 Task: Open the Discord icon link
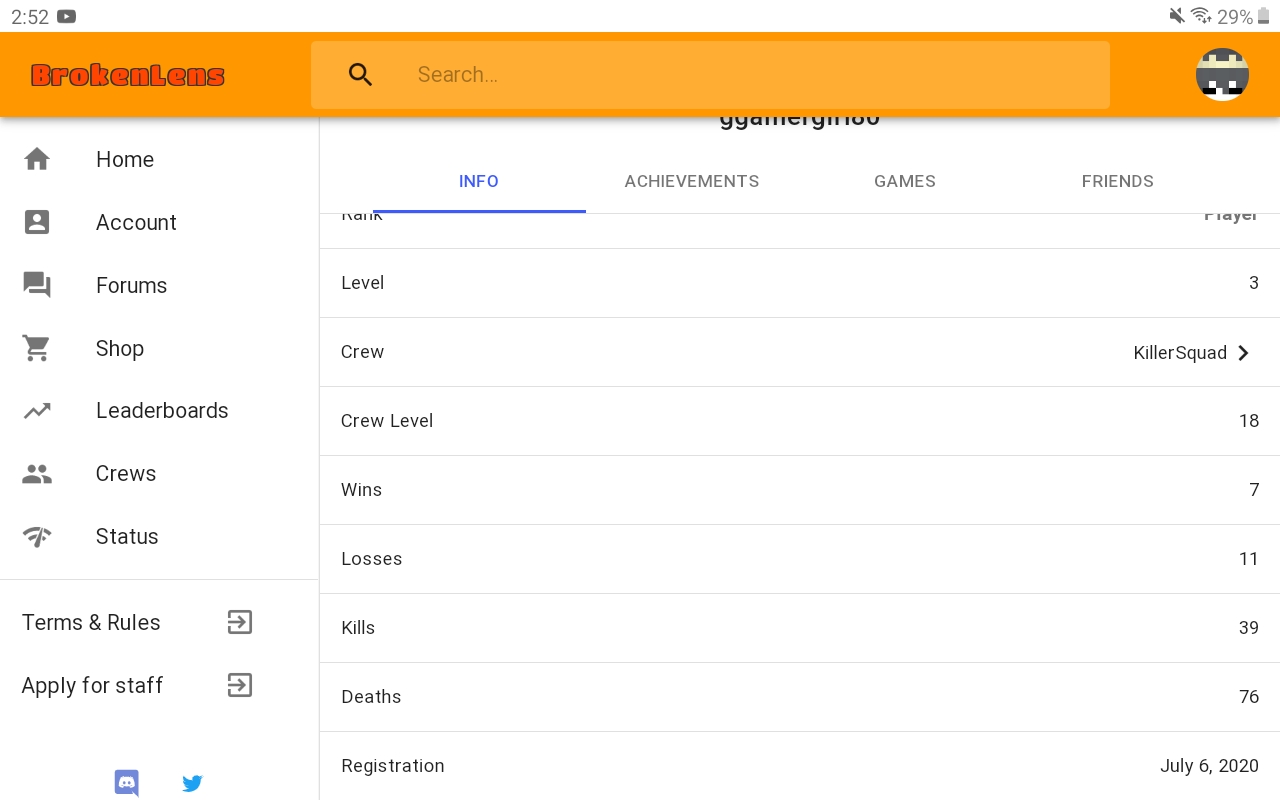tap(127, 783)
